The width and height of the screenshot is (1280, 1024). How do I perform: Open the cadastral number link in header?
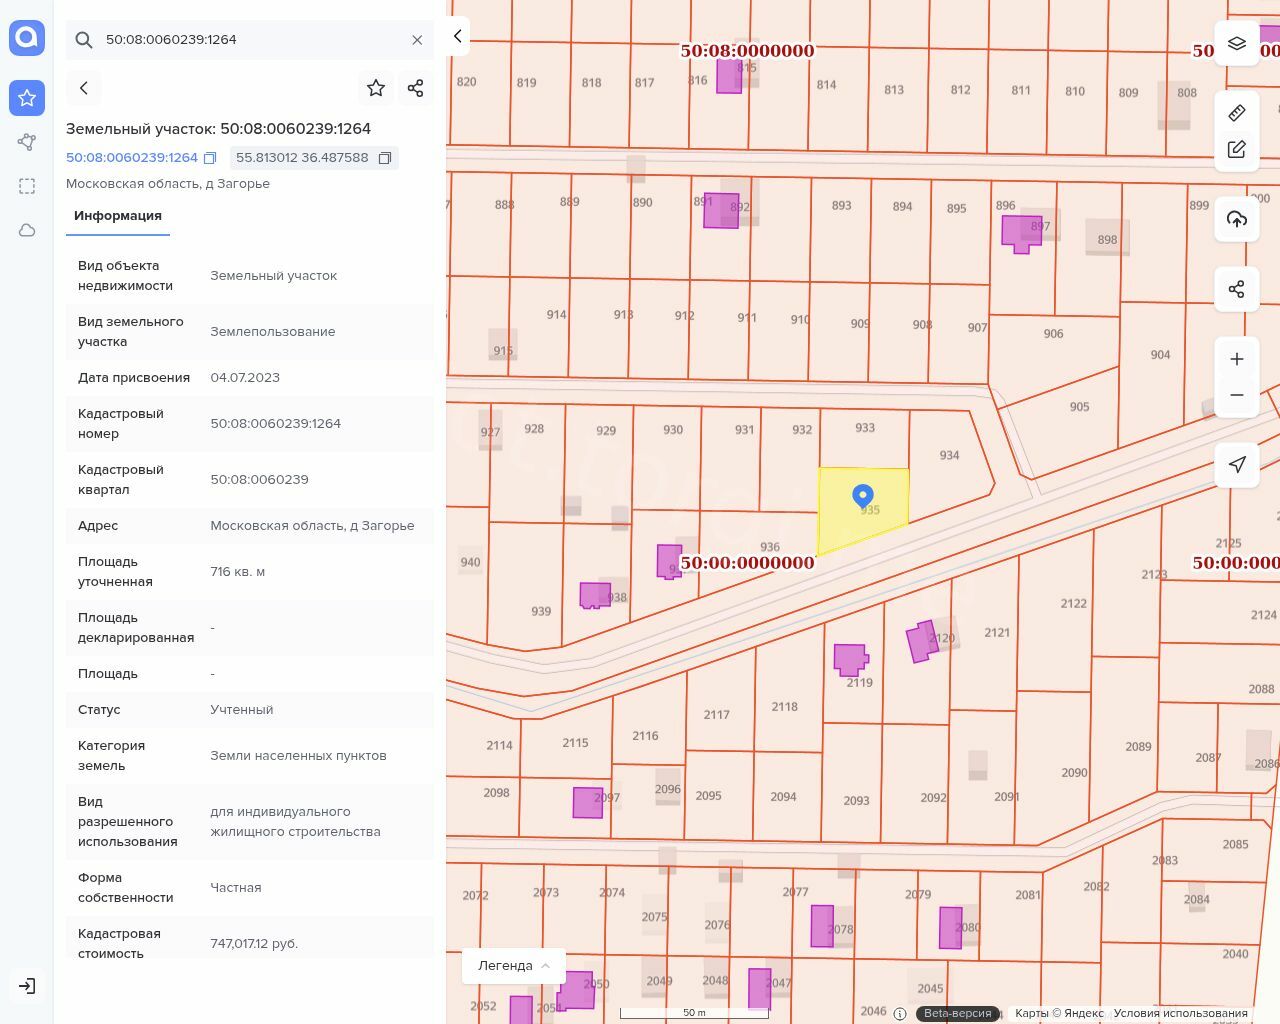[x=132, y=158]
